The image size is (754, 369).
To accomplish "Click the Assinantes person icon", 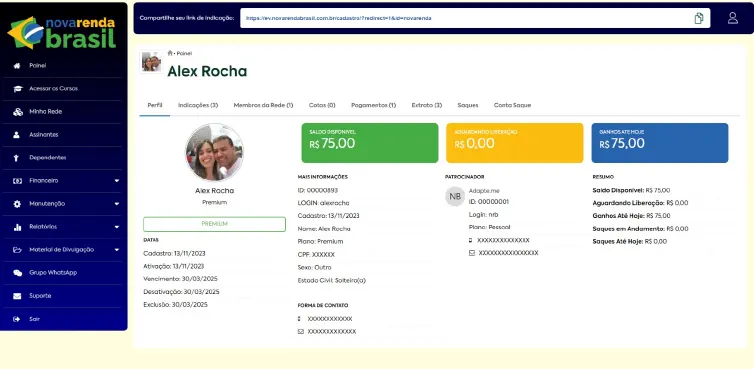I will click(17, 135).
